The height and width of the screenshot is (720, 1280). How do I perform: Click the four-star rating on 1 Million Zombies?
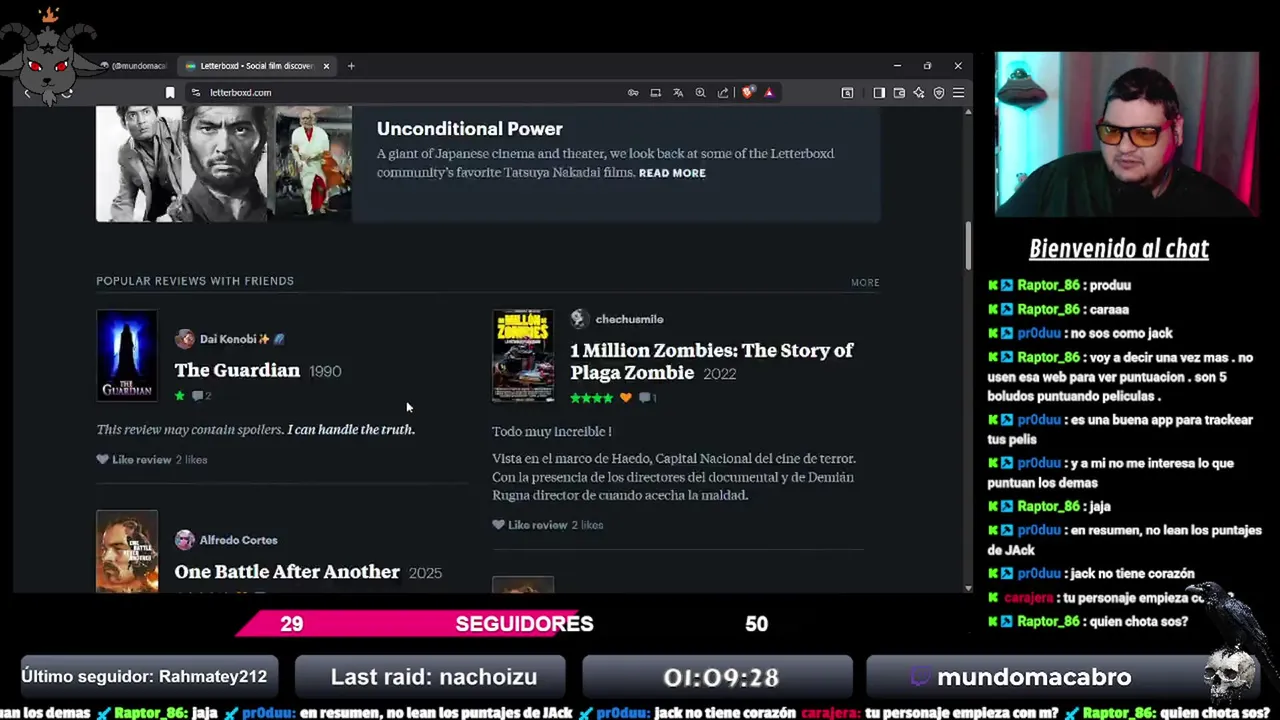pyautogui.click(x=591, y=398)
